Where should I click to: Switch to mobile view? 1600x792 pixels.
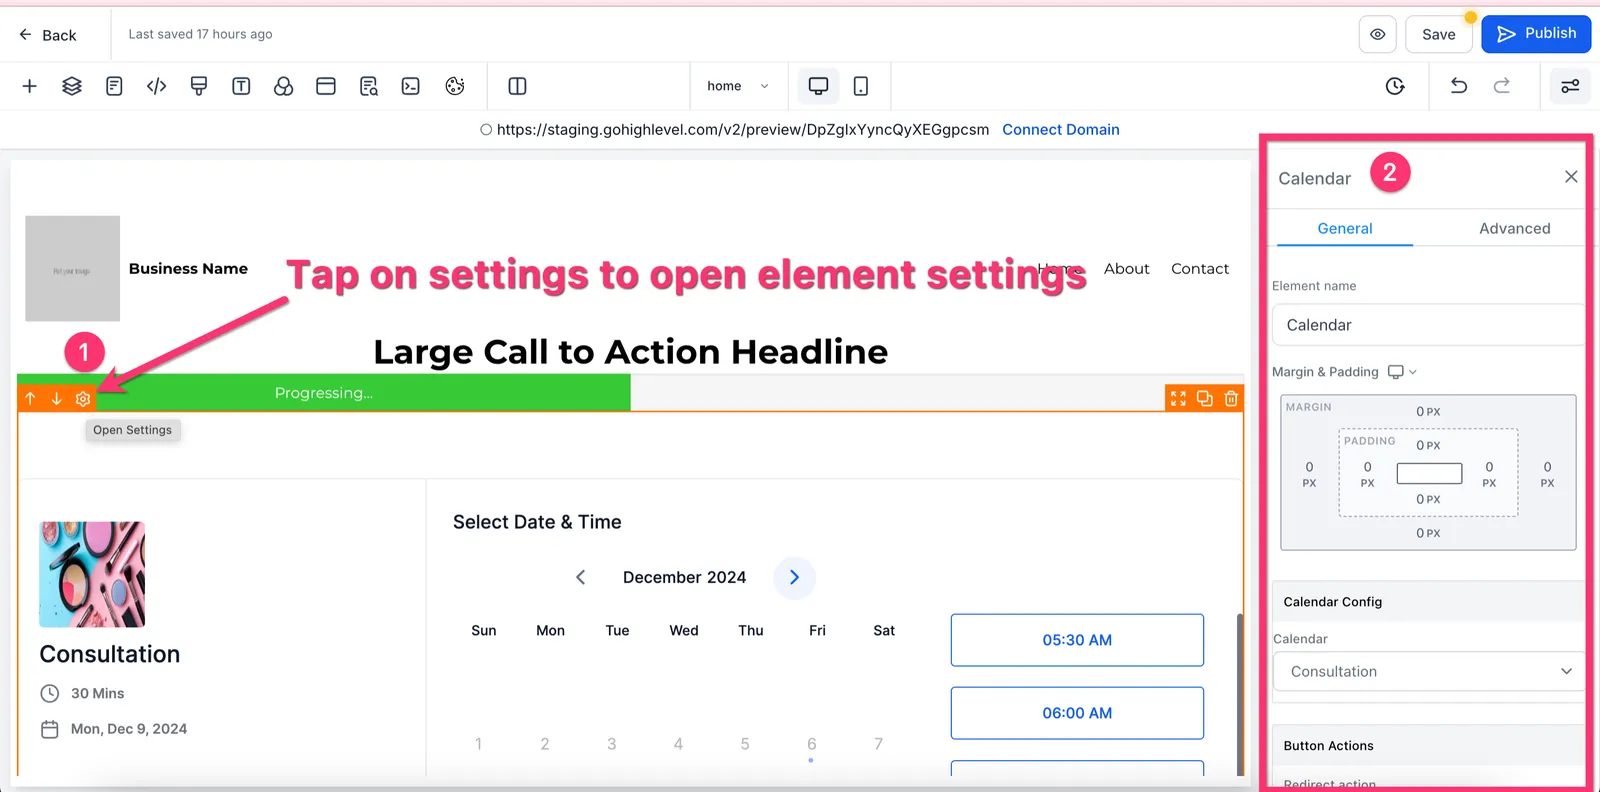(x=861, y=86)
